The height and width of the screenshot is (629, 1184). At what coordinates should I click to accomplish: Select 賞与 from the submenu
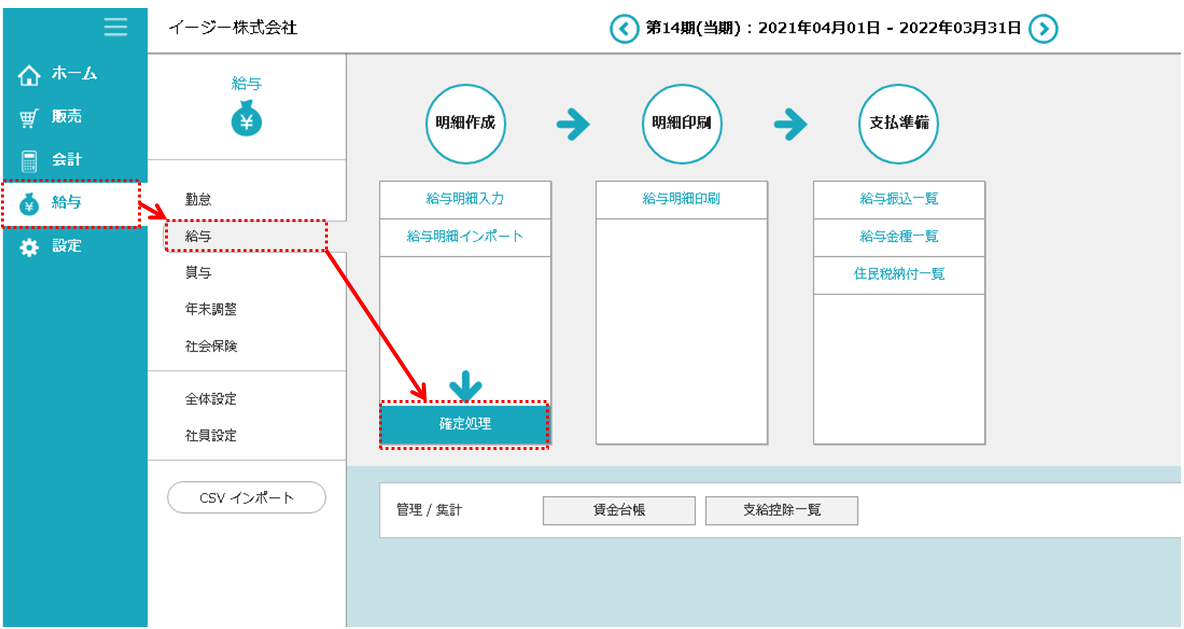coord(198,273)
